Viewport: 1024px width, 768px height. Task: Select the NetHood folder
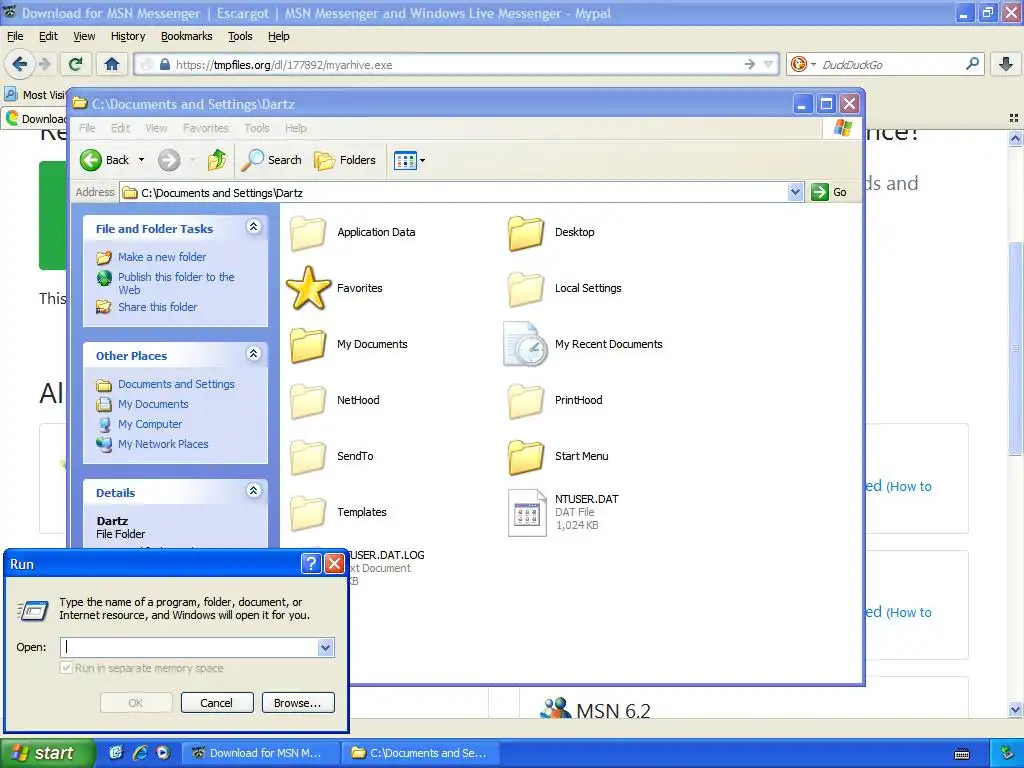[x=334, y=400]
